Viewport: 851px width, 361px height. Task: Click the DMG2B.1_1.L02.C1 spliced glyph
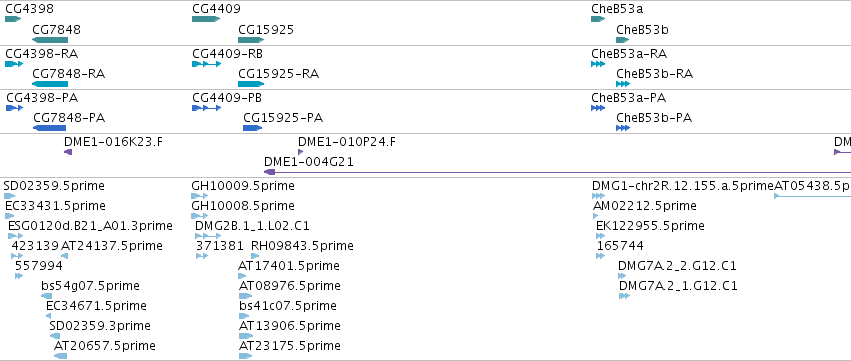[208, 236]
